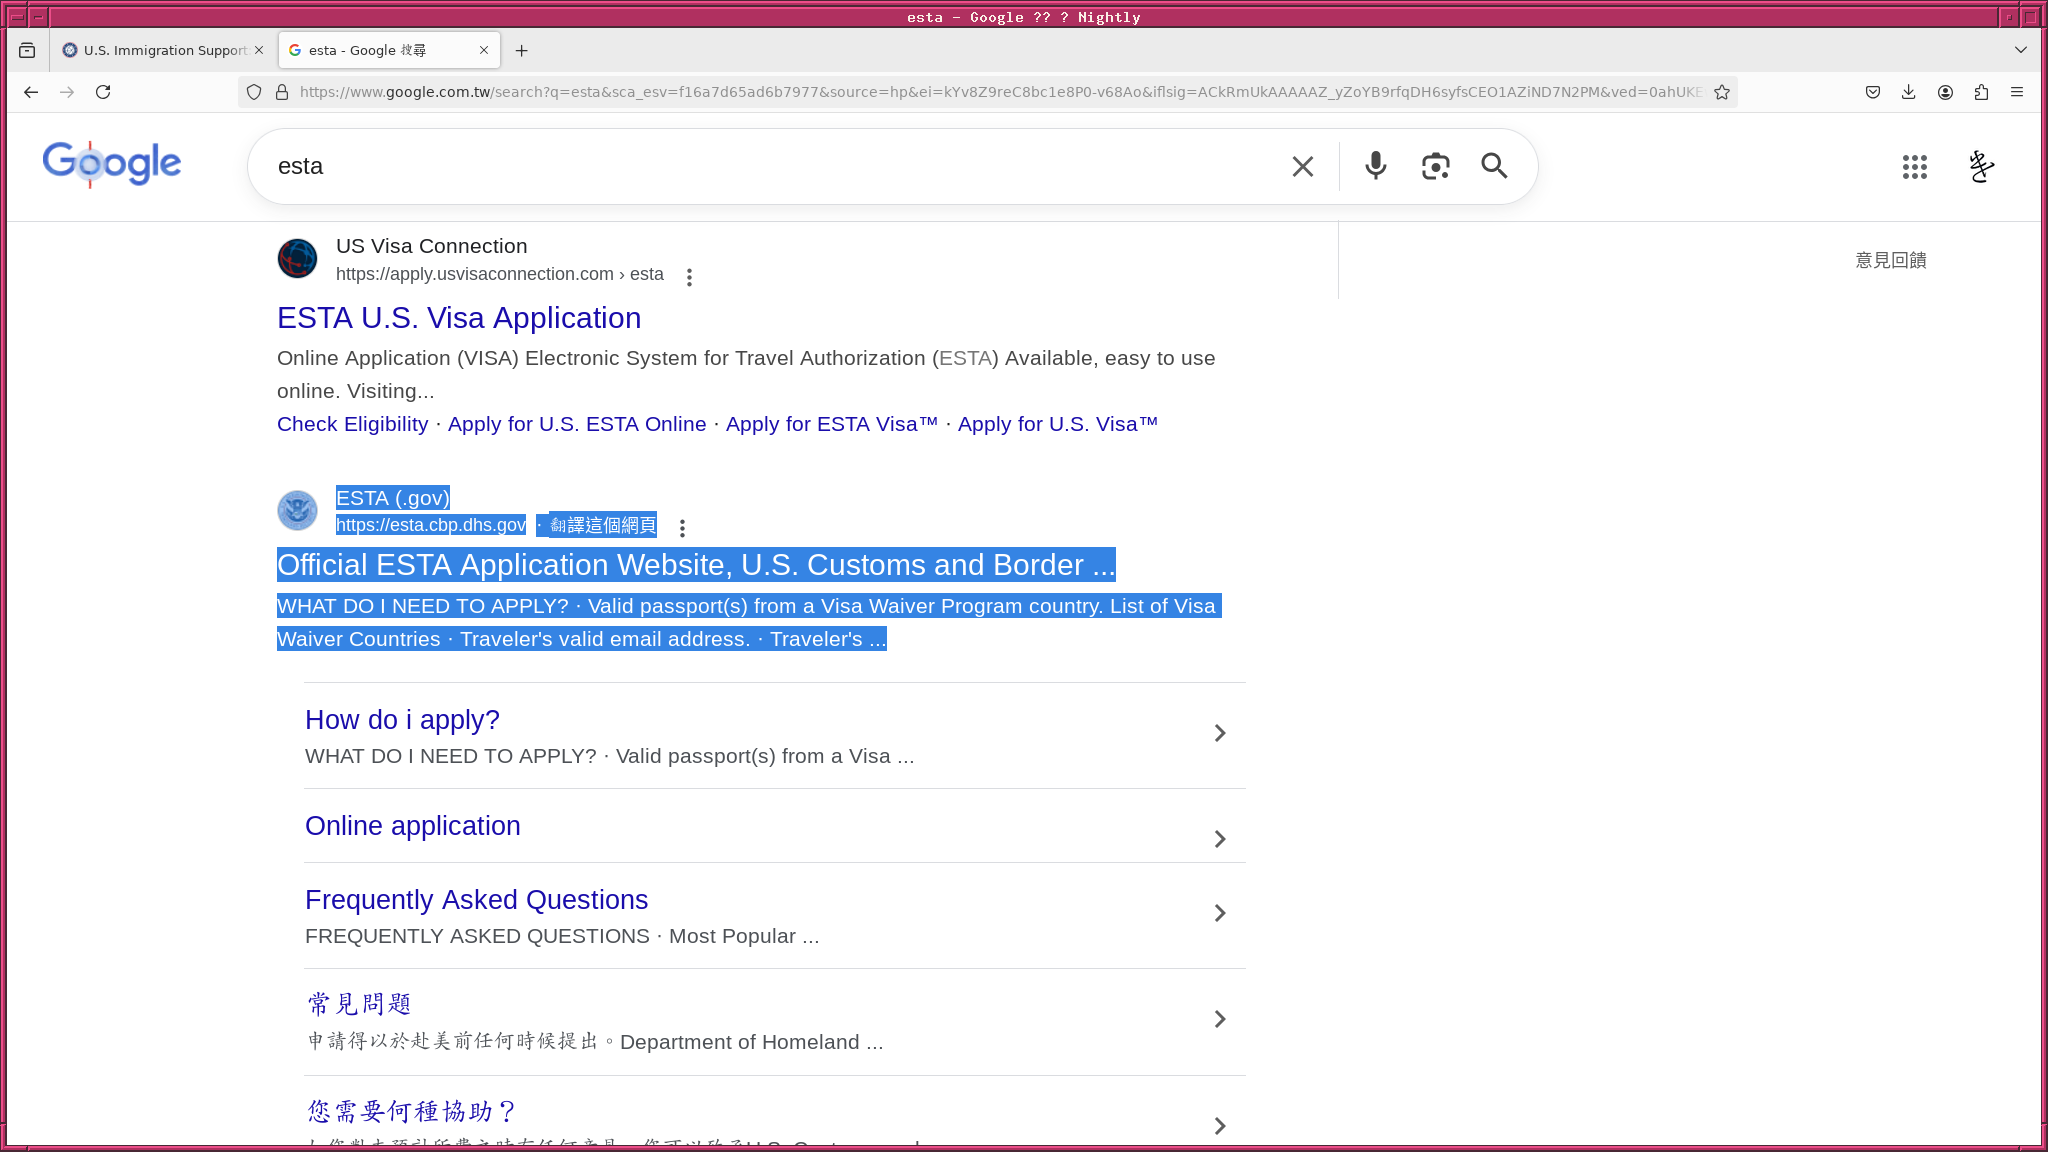Viewport: 2048px width, 1152px height.
Task: Reload the current page
Action: coord(103,92)
